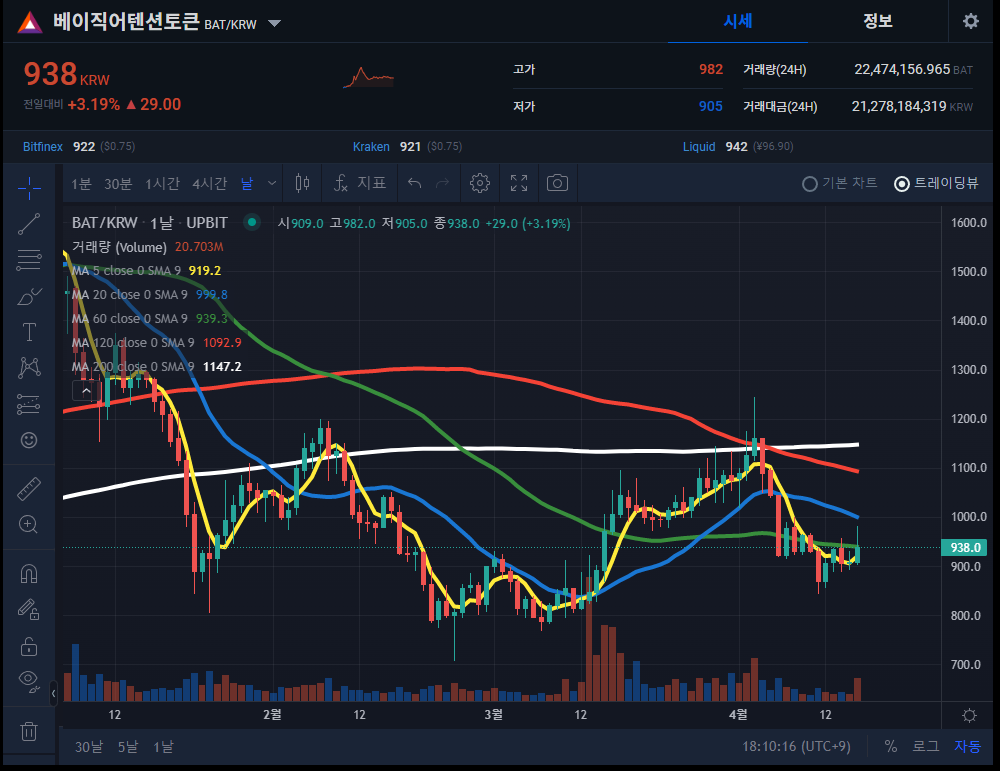Screen dimensions: 1000x771
Task: Click the MA 5 indicator legend
Action: (146, 270)
